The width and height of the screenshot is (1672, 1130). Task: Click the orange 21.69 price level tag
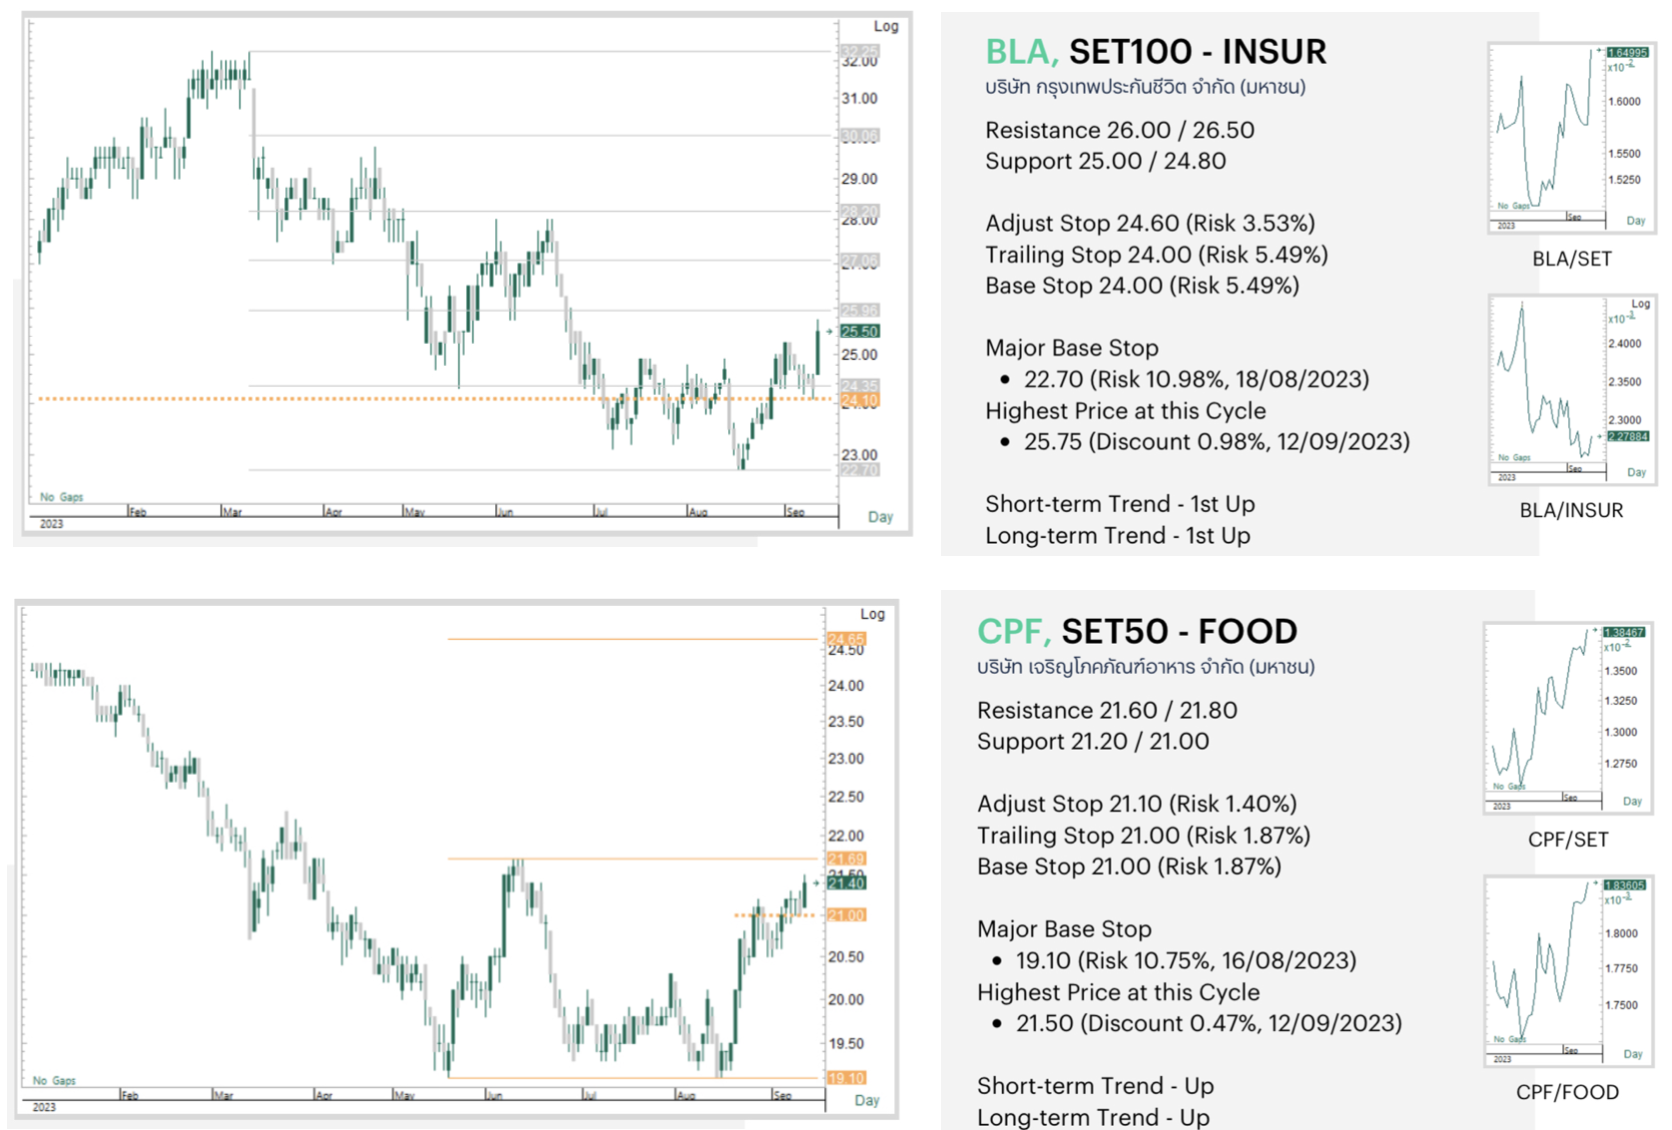[846, 859]
